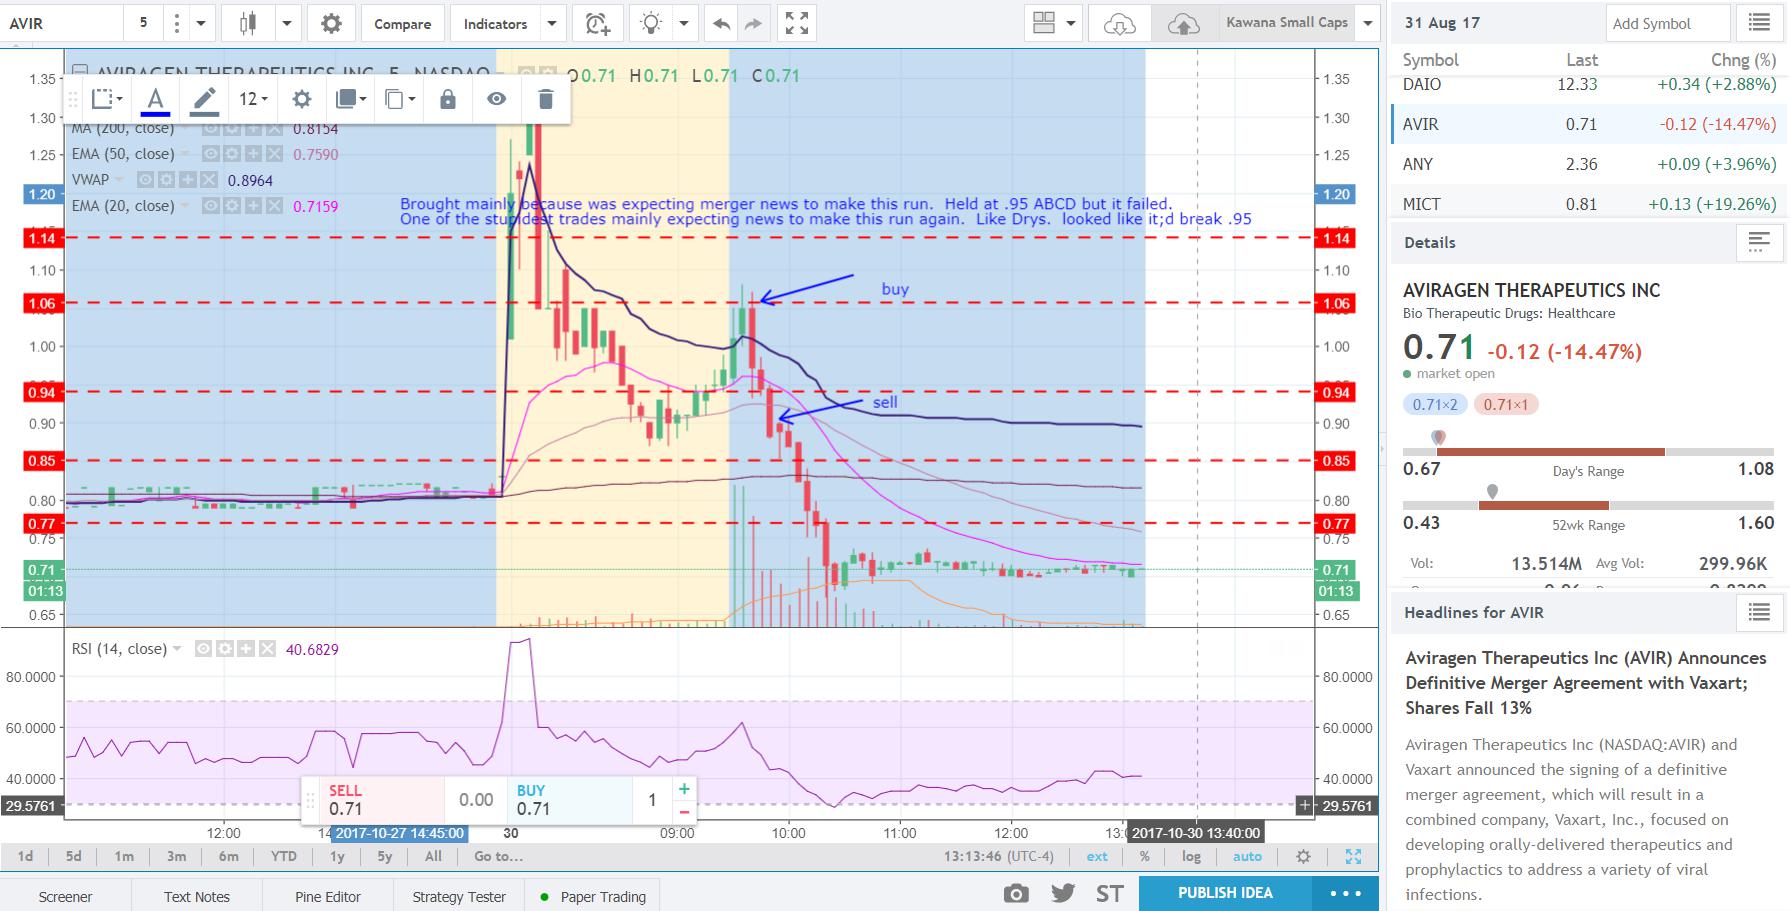Hide the EMA (20, close) indicator
This screenshot has height=911, width=1790.
210,206
